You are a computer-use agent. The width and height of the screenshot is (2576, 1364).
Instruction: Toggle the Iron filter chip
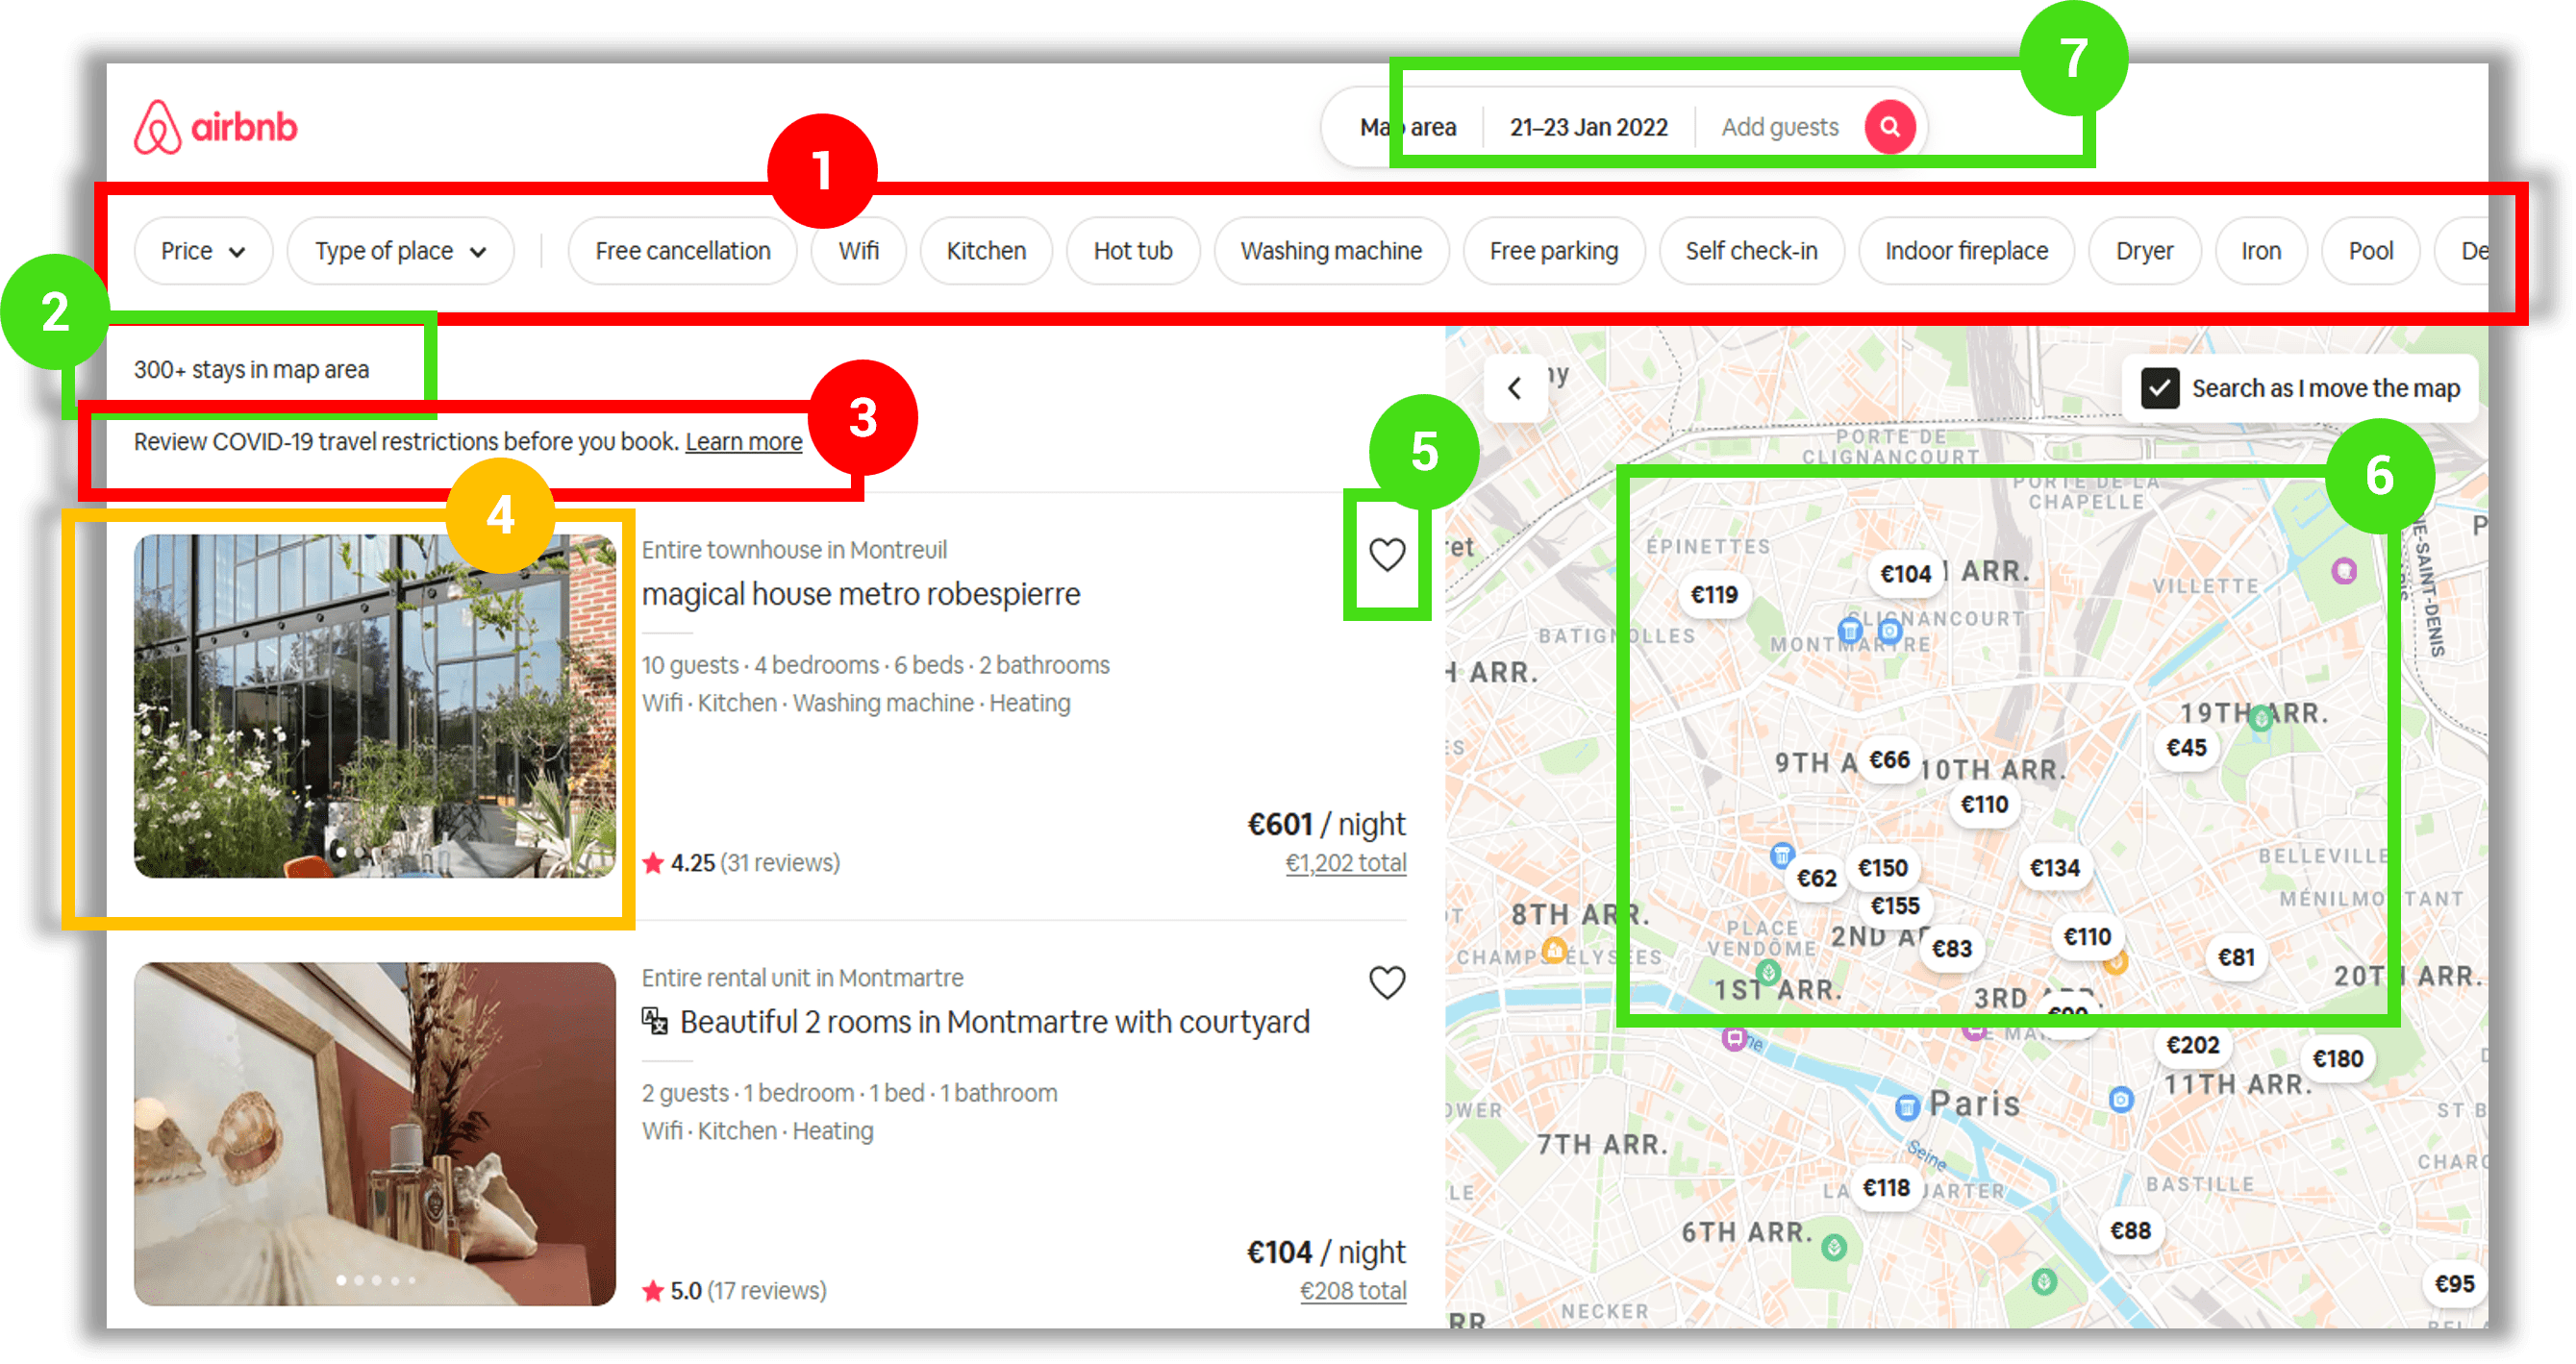pyautogui.click(x=2261, y=251)
